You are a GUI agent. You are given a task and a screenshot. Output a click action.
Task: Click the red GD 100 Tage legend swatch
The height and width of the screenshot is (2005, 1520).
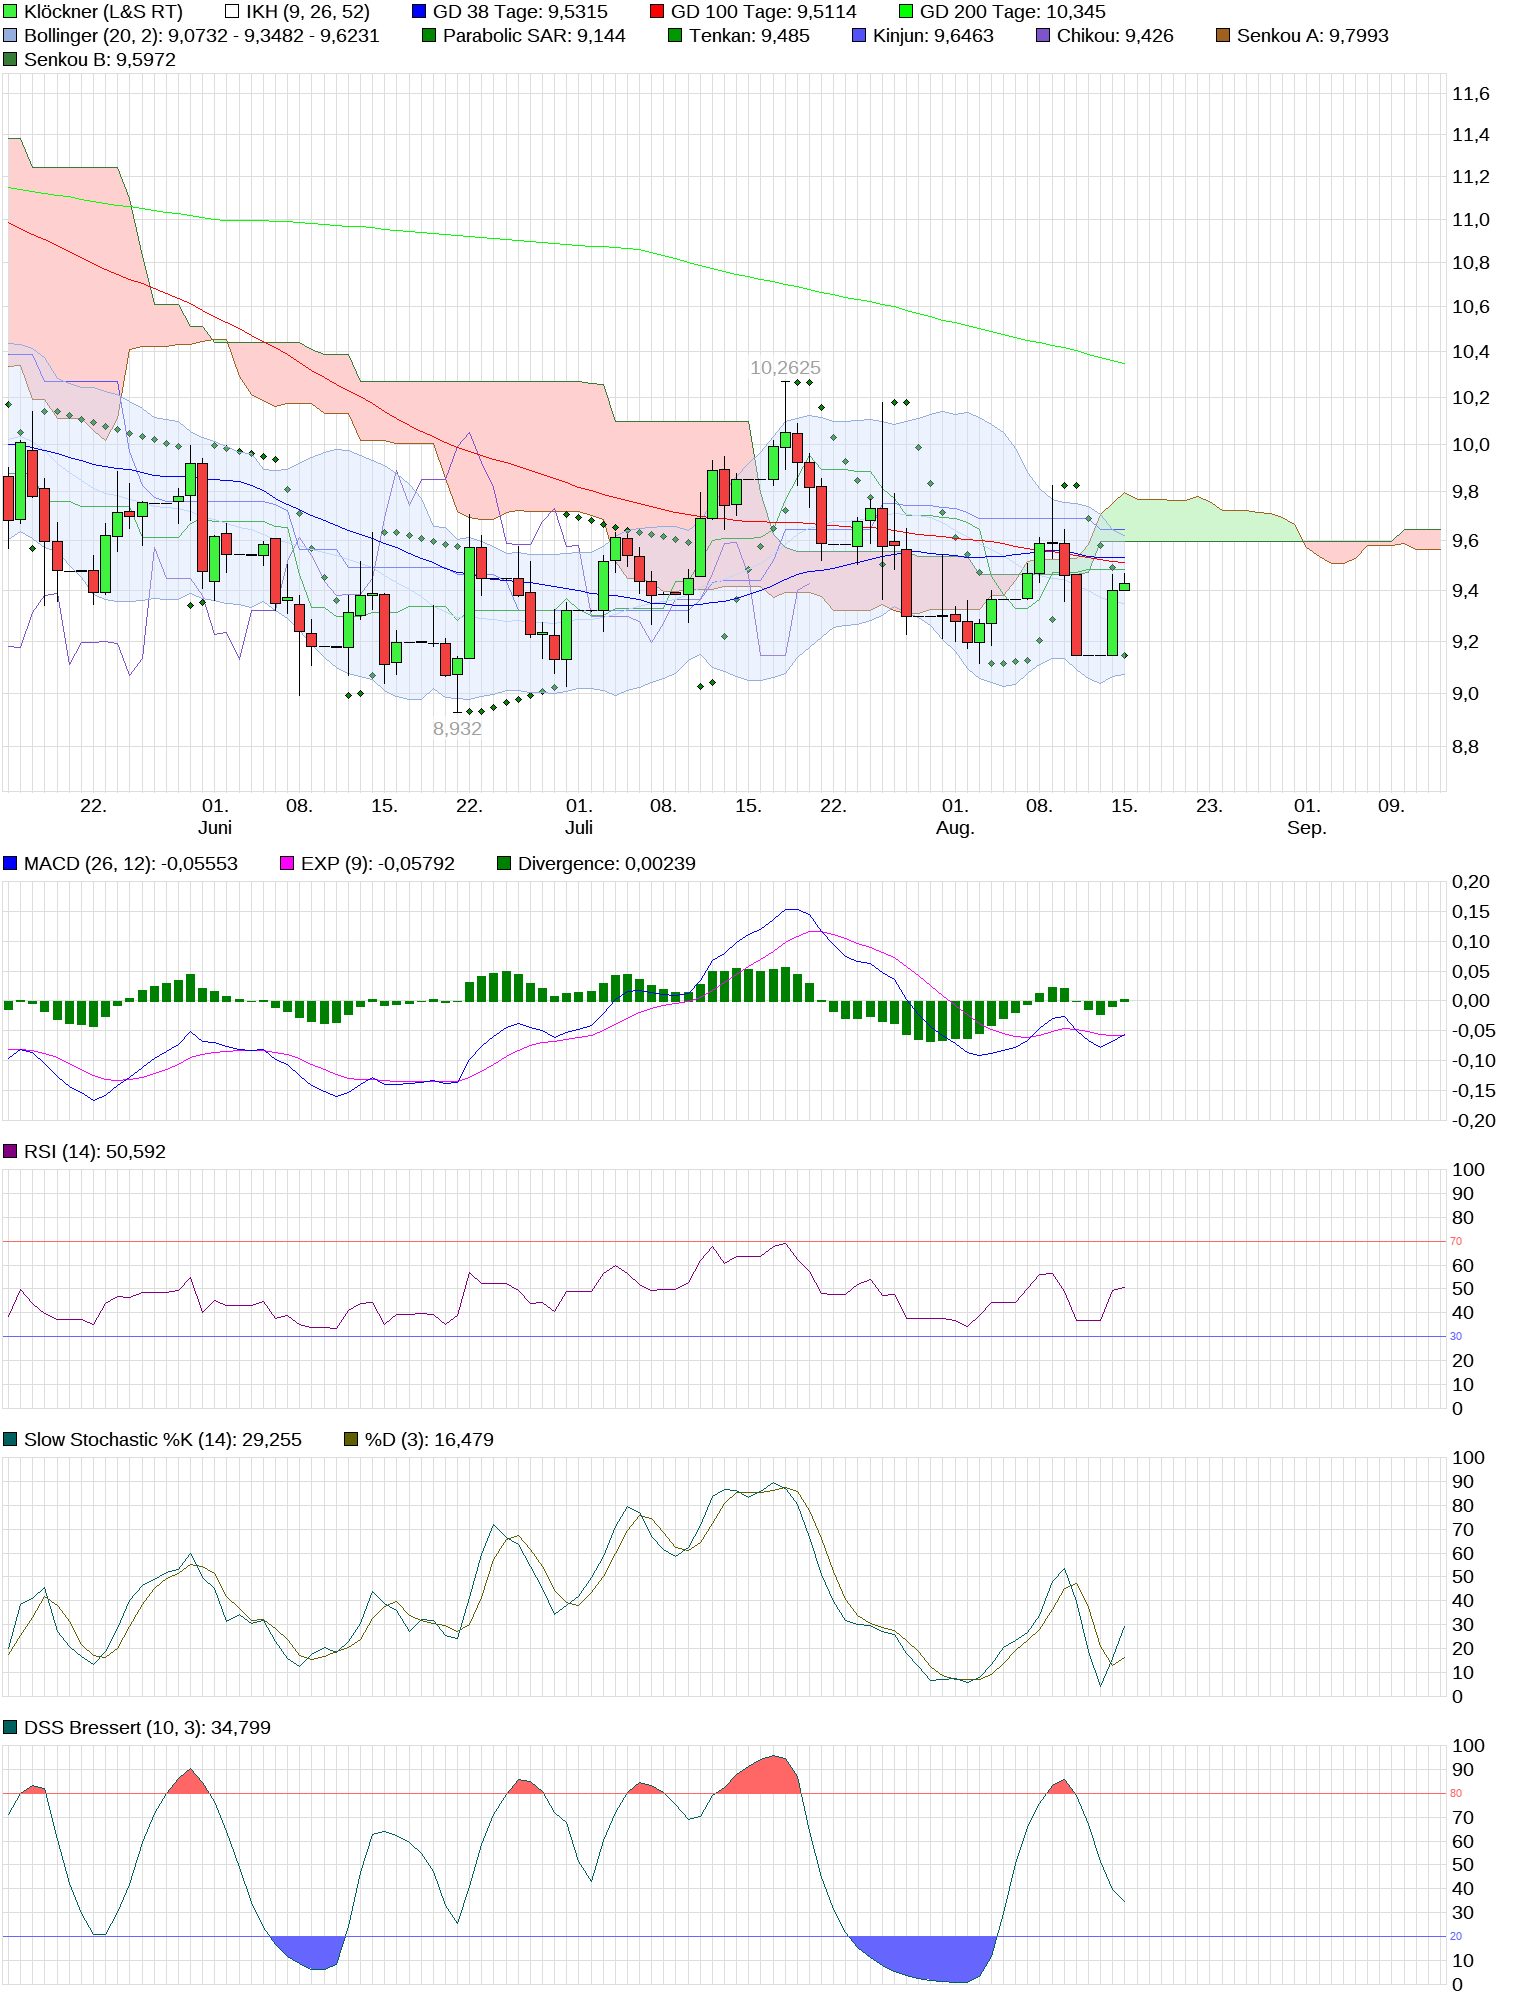(657, 12)
